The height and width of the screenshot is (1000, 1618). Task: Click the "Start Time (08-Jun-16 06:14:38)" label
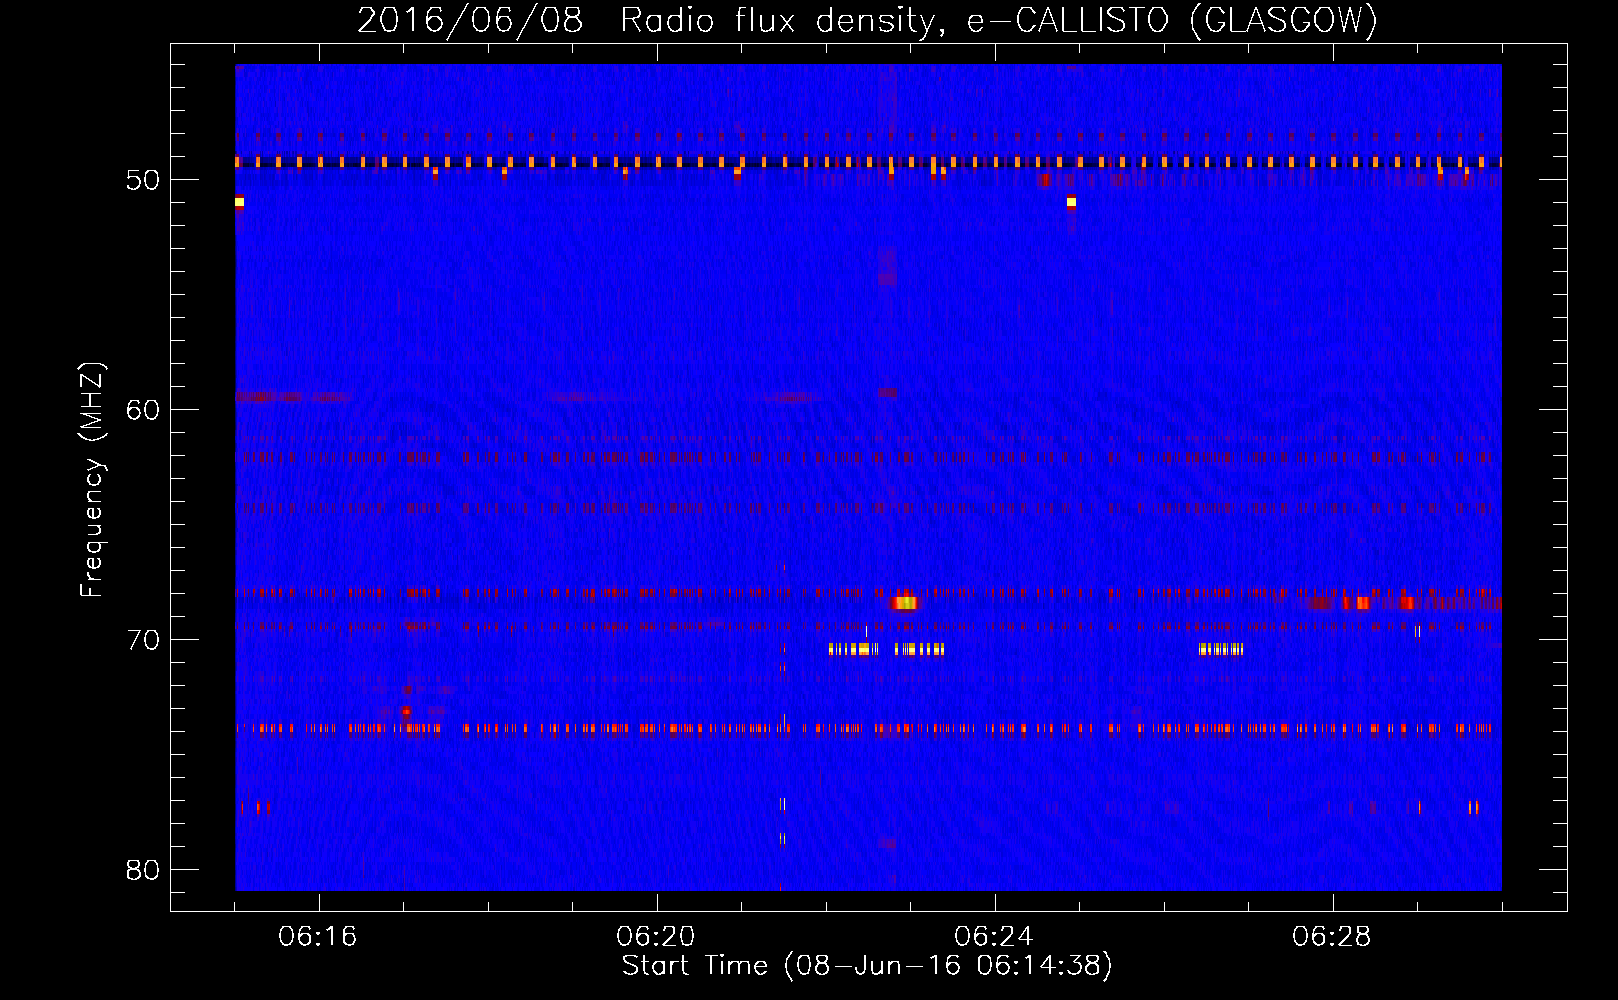coord(867,966)
